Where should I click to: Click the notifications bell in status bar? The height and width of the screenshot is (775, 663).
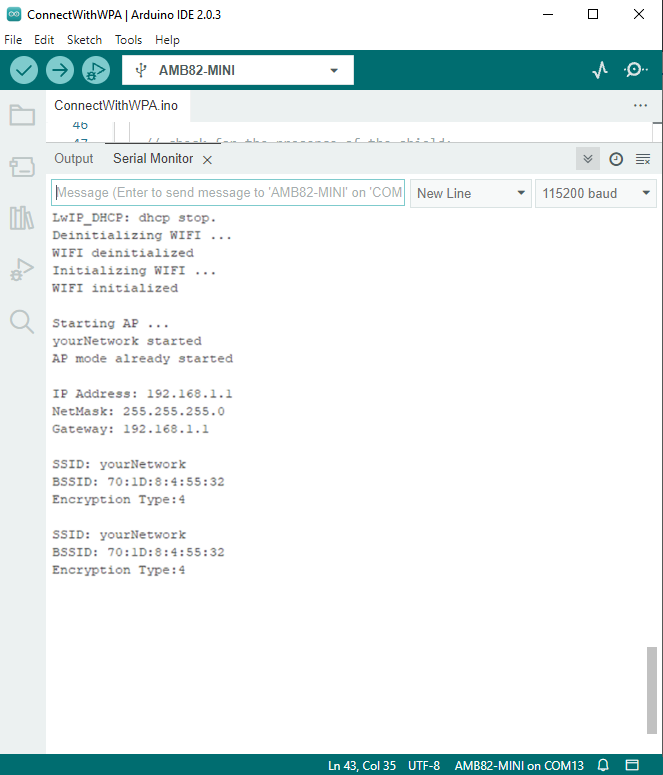coord(603,765)
